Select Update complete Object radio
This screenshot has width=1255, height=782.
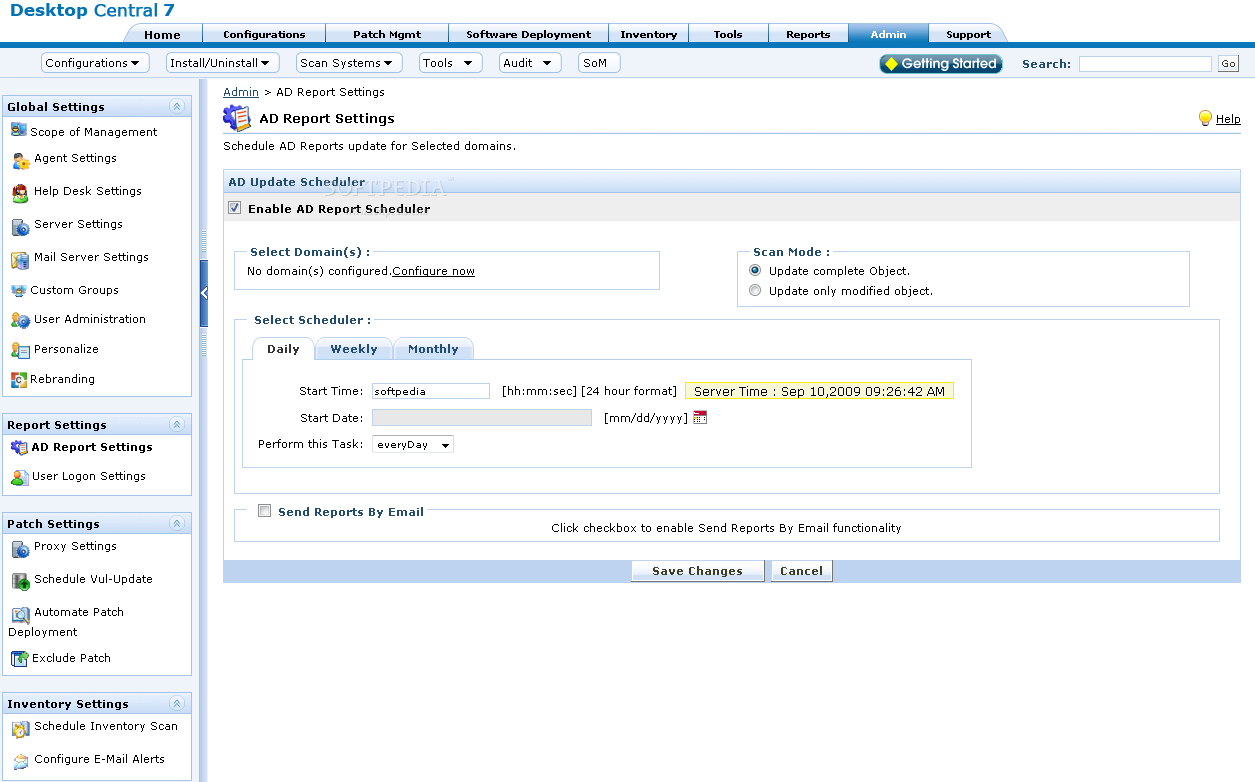(x=755, y=270)
